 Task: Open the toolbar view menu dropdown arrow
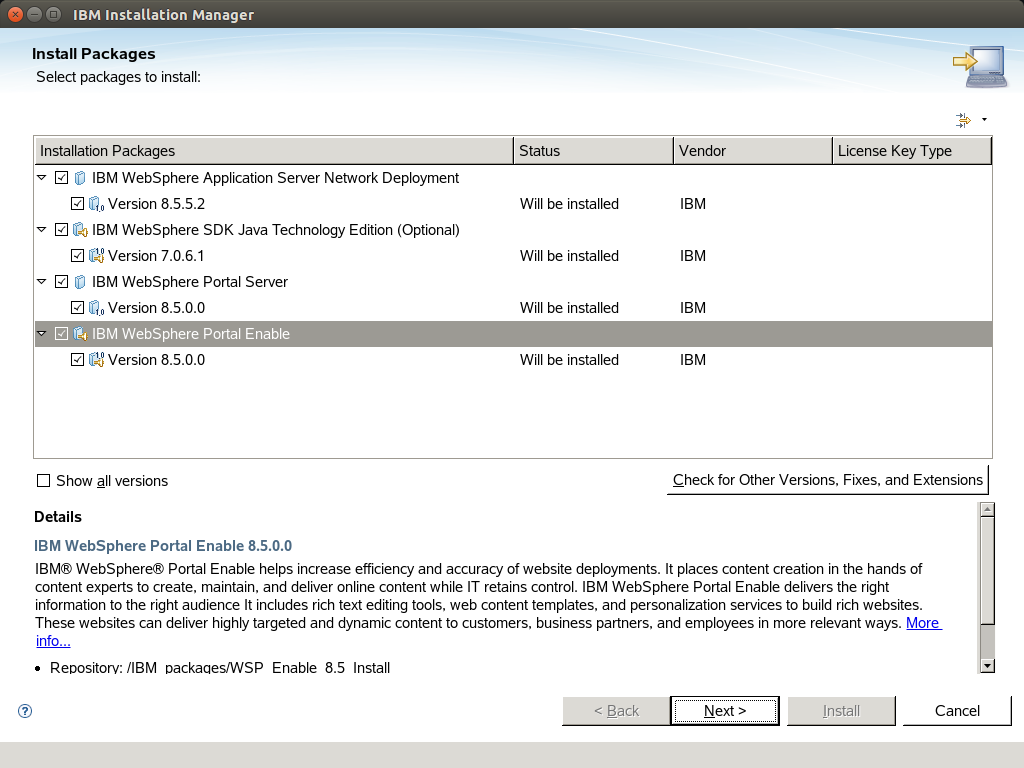(x=984, y=120)
